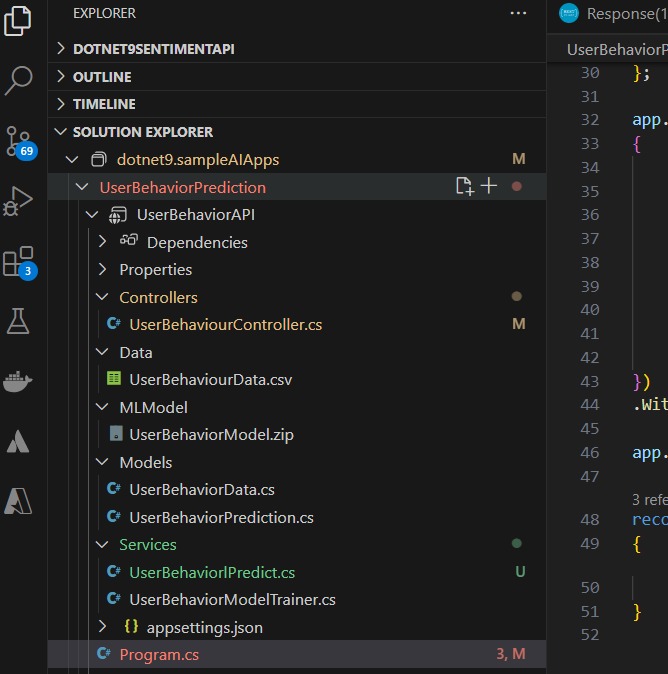
Task: Click the 'Services' folder label
Action: pos(148,545)
